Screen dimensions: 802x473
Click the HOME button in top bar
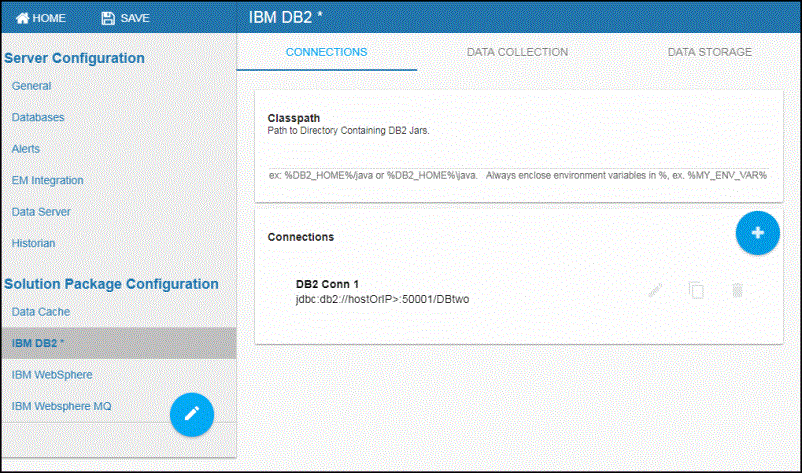point(41,18)
